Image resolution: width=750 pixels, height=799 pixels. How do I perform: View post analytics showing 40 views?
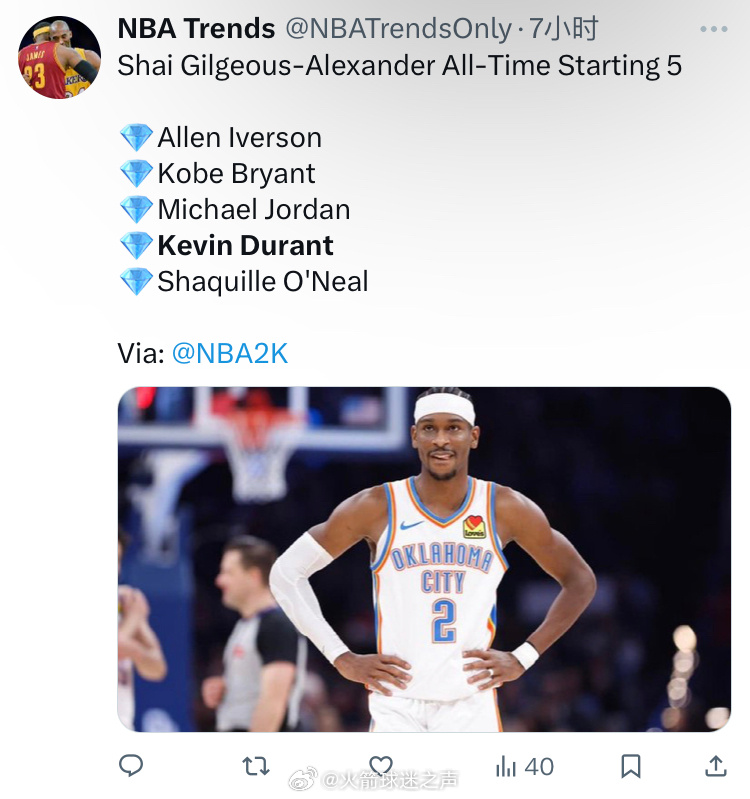pyautogui.click(x=524, y=766)
